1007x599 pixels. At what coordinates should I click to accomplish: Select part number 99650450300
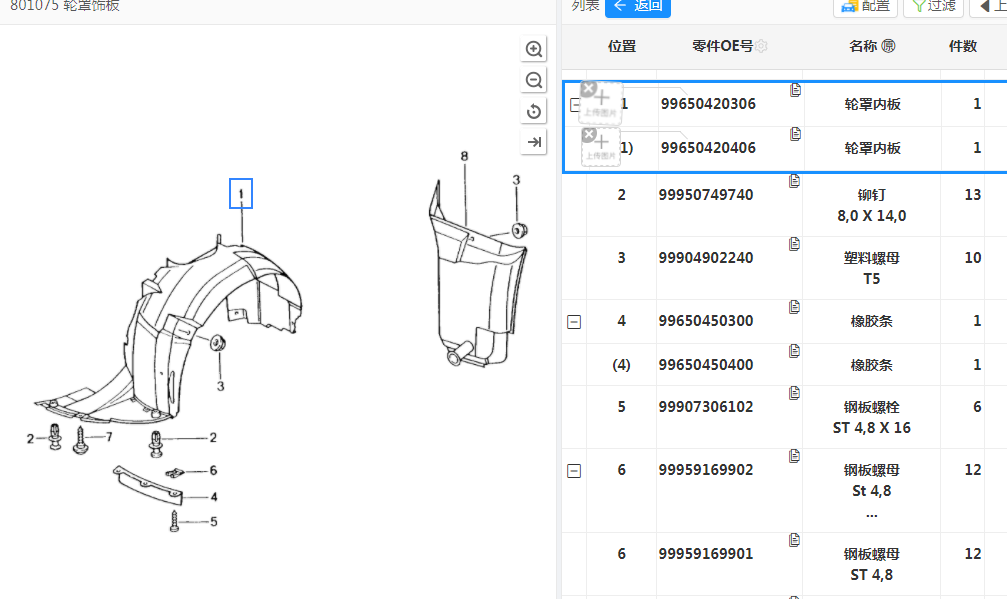pyautogui.click(x=706, y=321)
